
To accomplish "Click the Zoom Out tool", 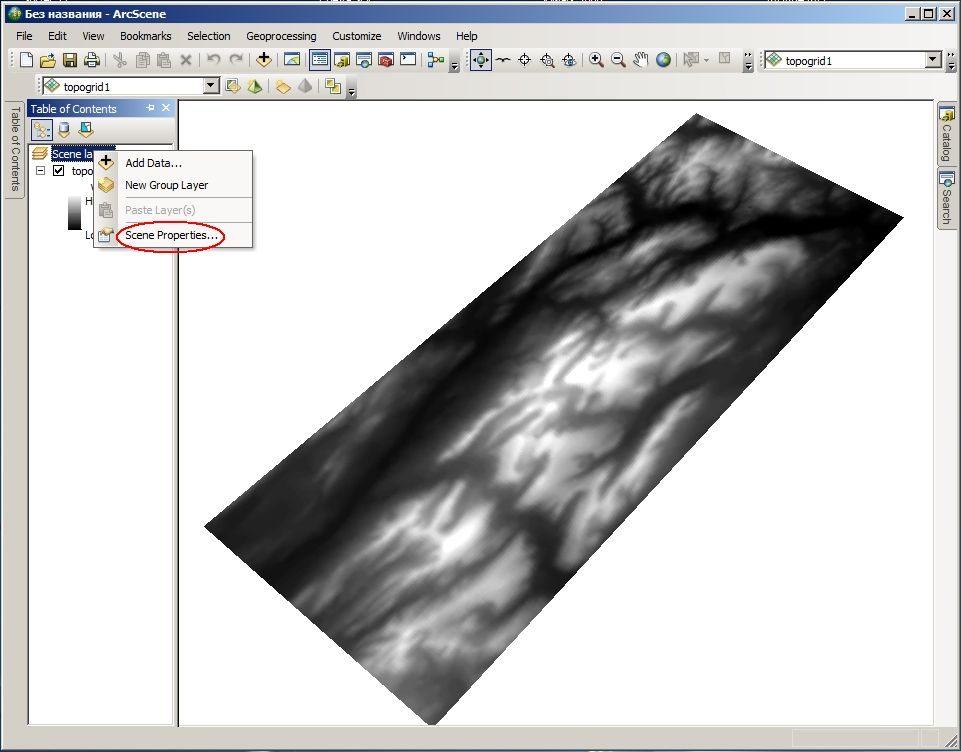I will [618, 60].
